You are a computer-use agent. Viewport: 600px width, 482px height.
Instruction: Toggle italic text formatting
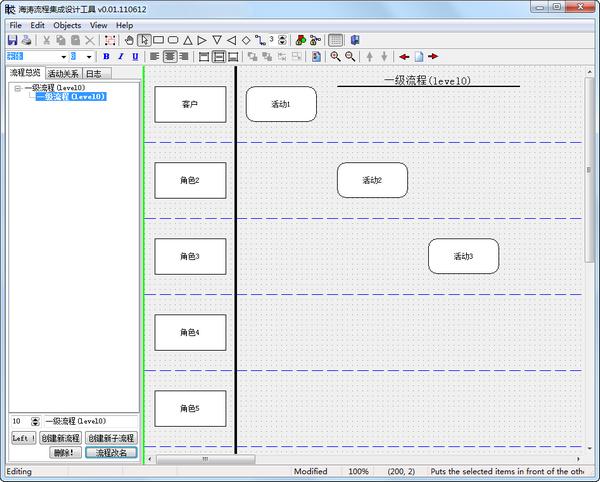(x=120, y=57)
